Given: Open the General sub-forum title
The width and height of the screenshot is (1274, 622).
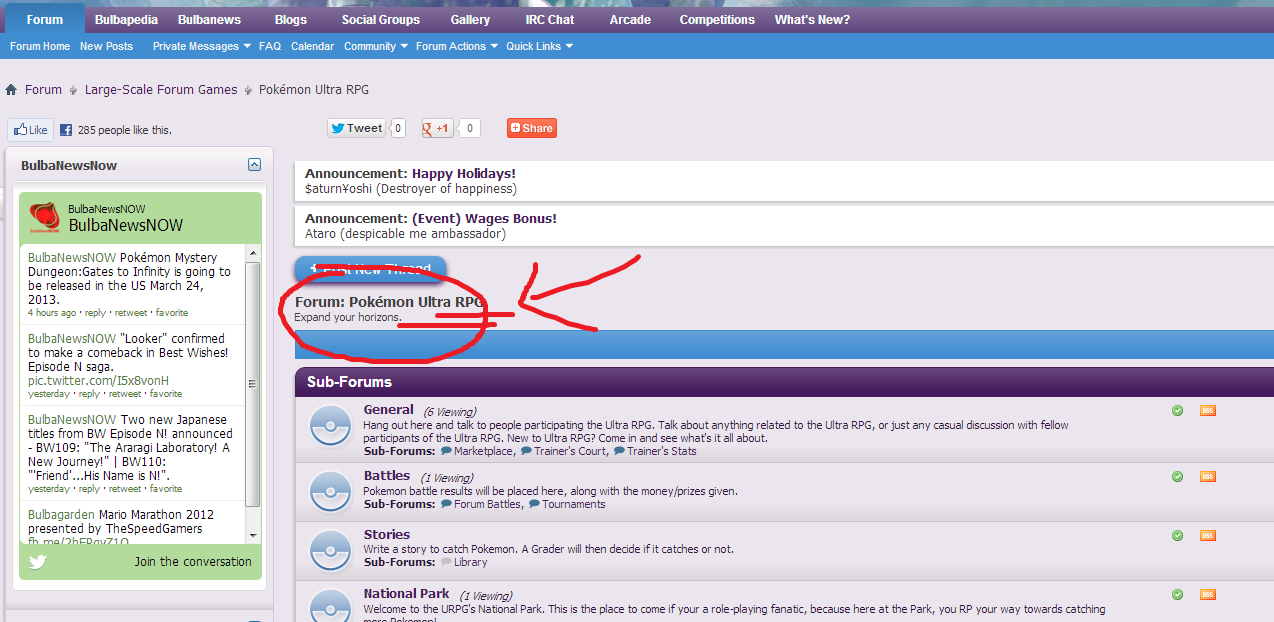Looking at the screenshot, I should coord(389,410).
